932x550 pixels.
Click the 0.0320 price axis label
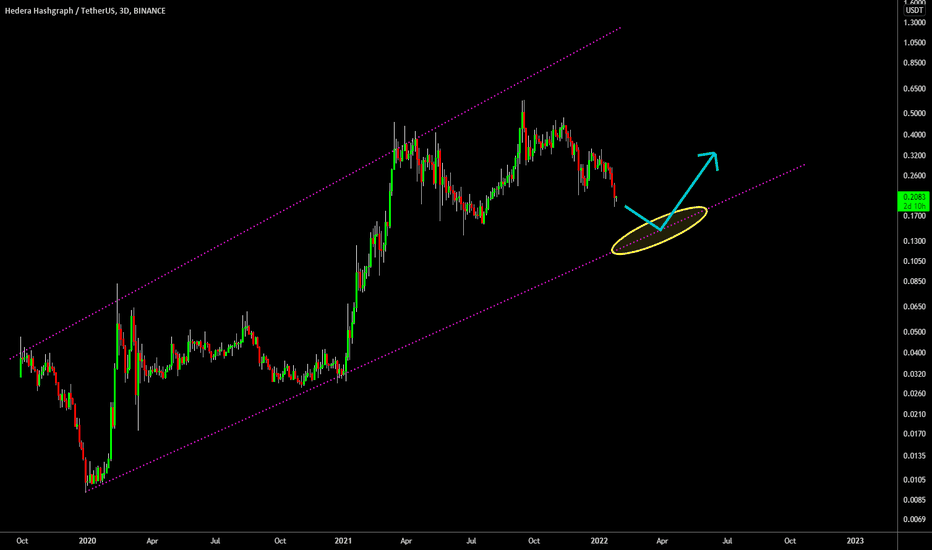pos(914,375)
